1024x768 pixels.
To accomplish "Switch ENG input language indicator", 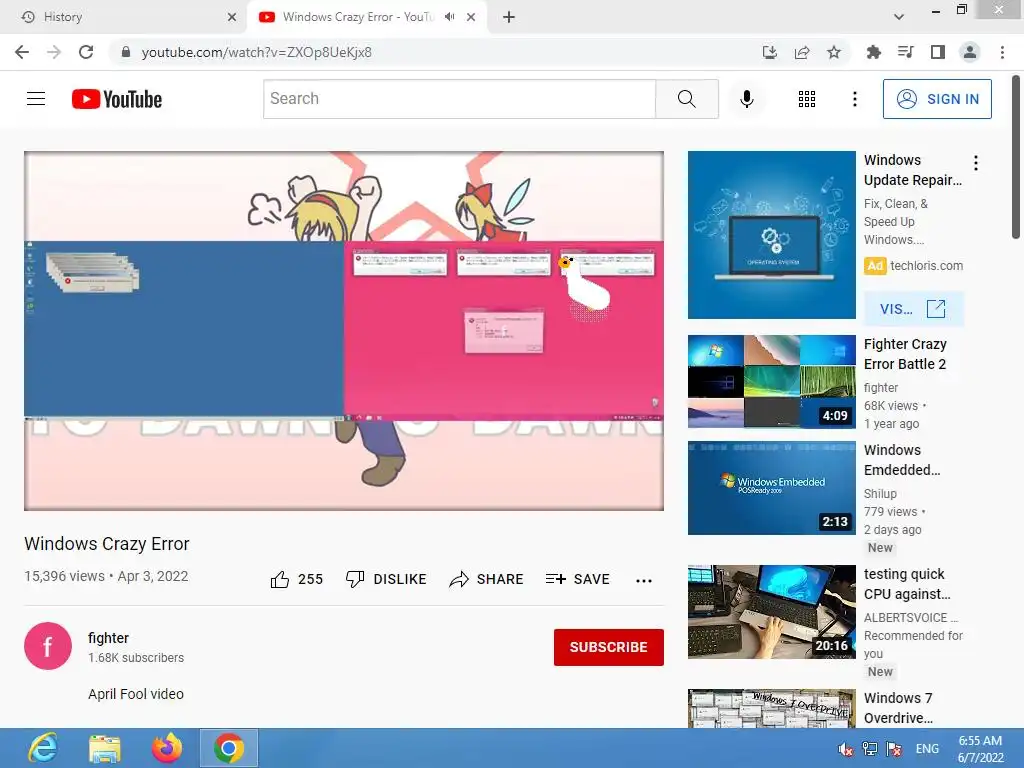I will (x=927, y=749).
